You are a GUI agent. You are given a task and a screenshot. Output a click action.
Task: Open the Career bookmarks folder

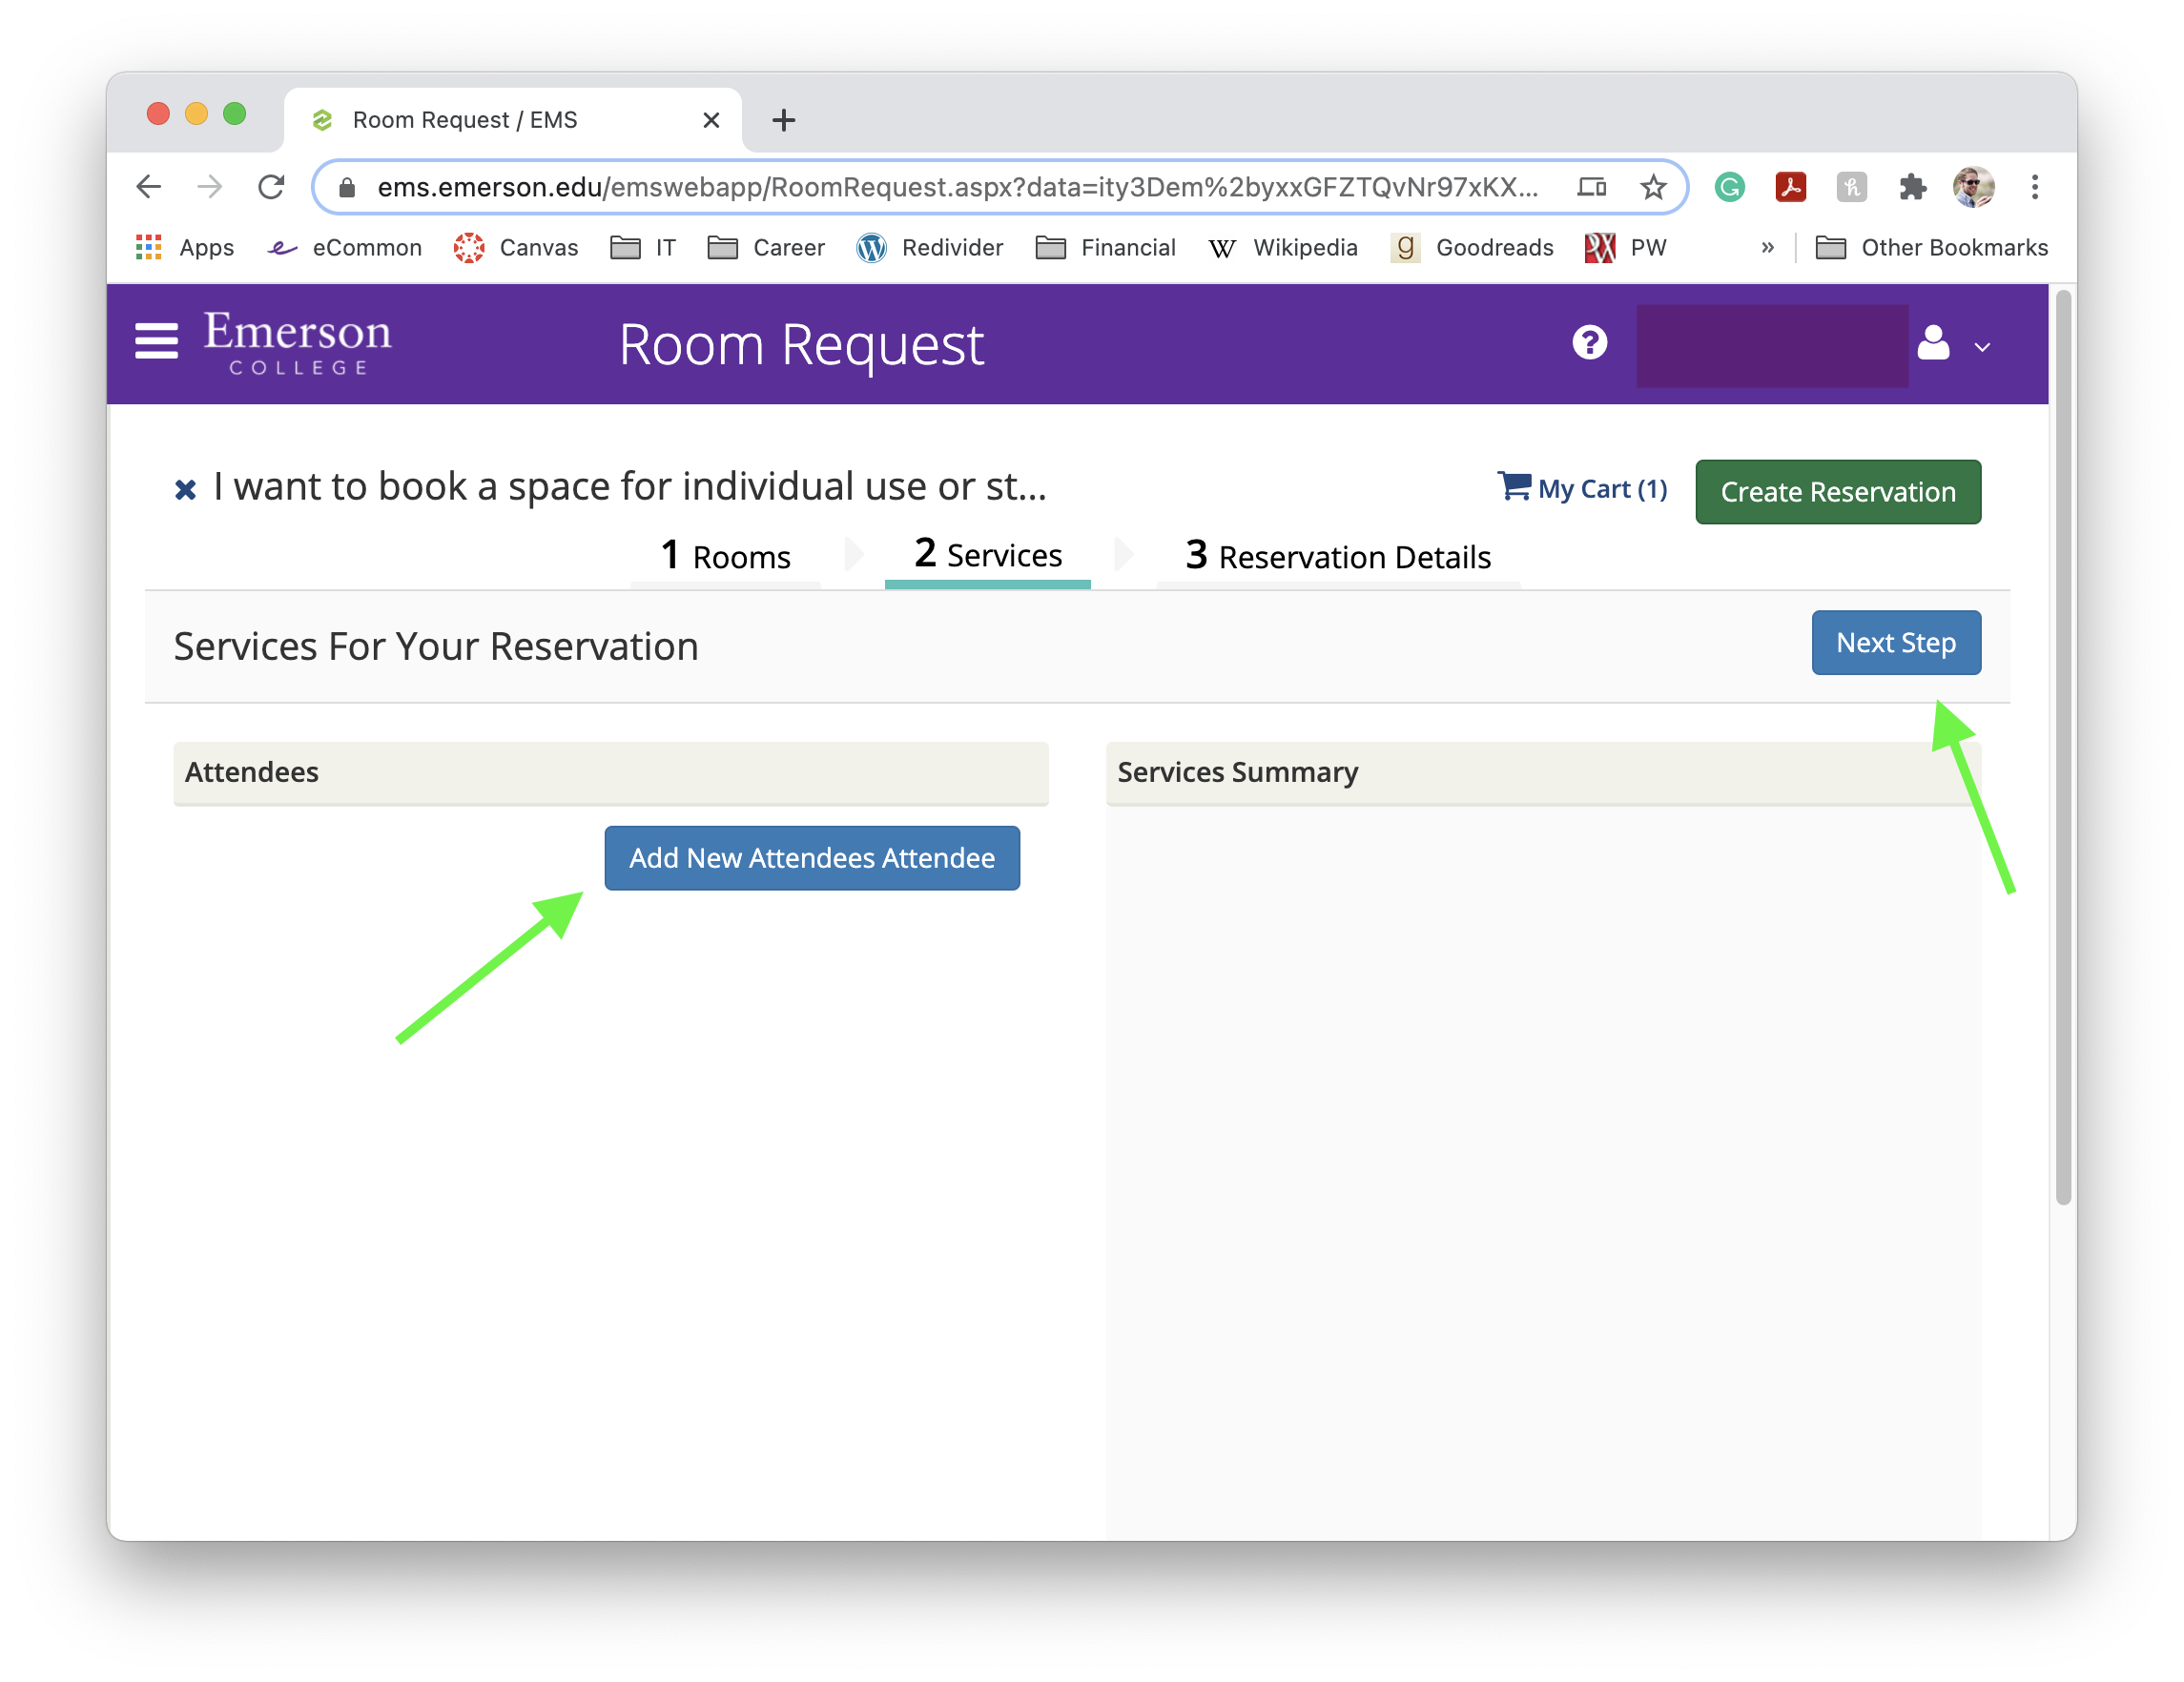point(766,247)
